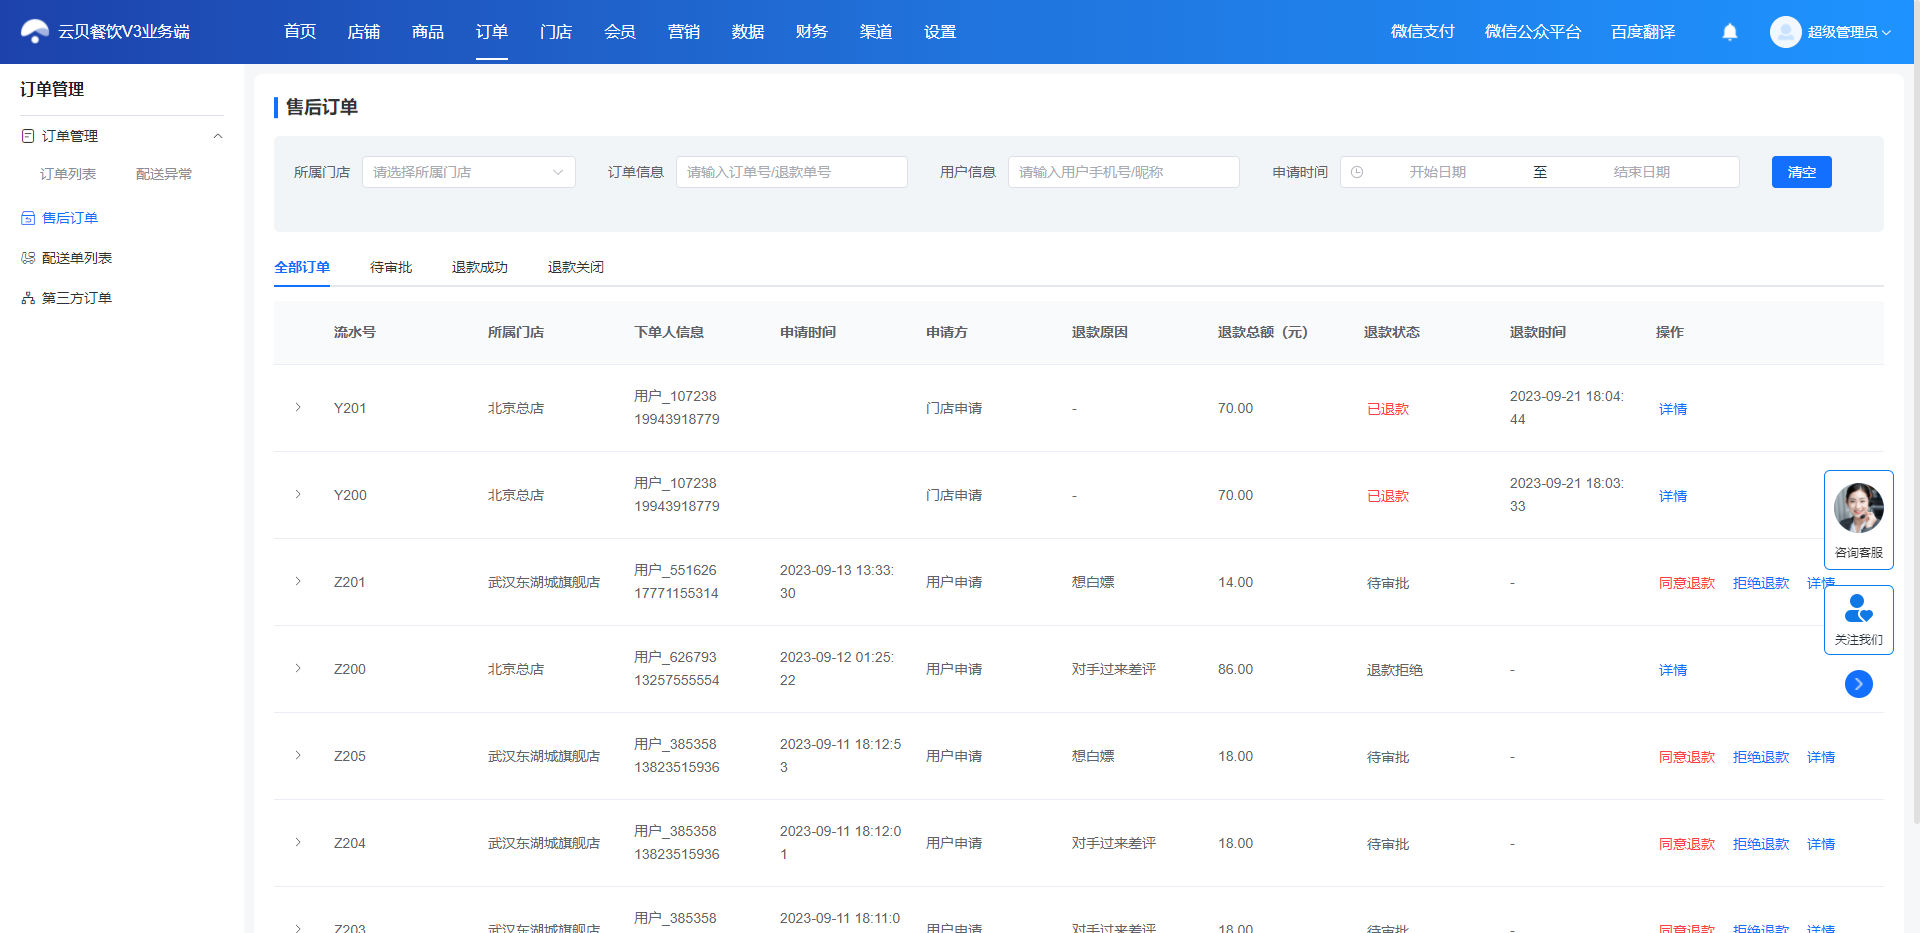Screen dimensions: 1920x933
Task: Open the 财务 top menu
Action: pyautogui.click(x=812, y=32)
